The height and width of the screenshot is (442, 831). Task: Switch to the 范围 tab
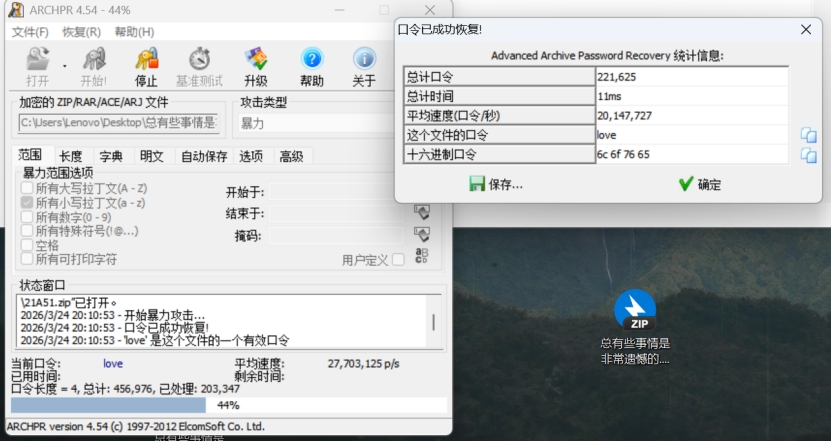[30, 155]
